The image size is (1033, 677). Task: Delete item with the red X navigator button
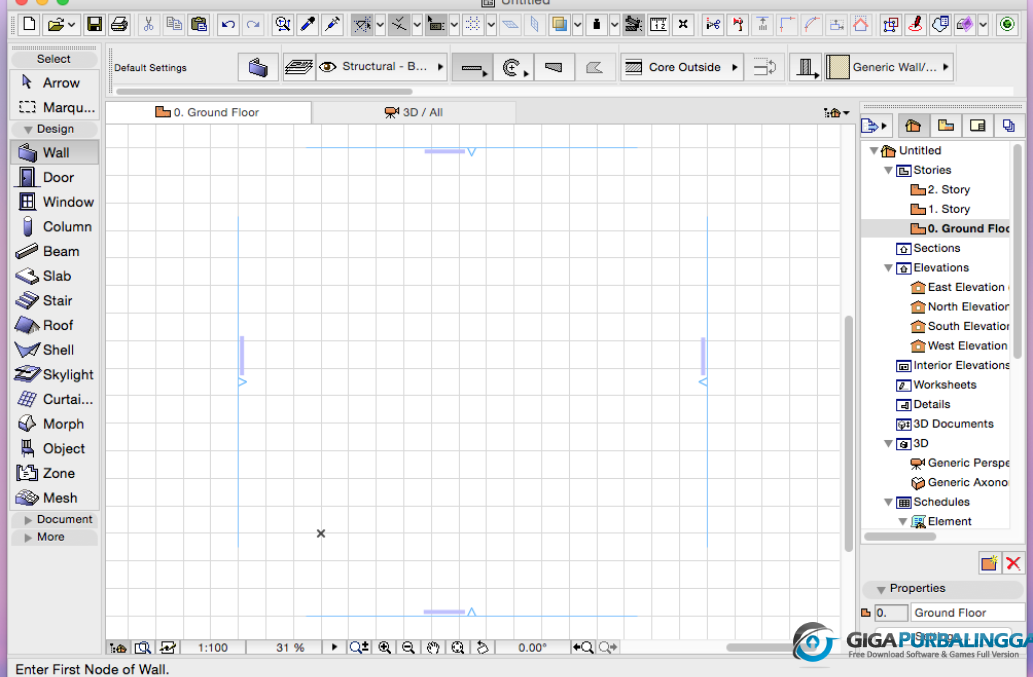click(1013, 563)
